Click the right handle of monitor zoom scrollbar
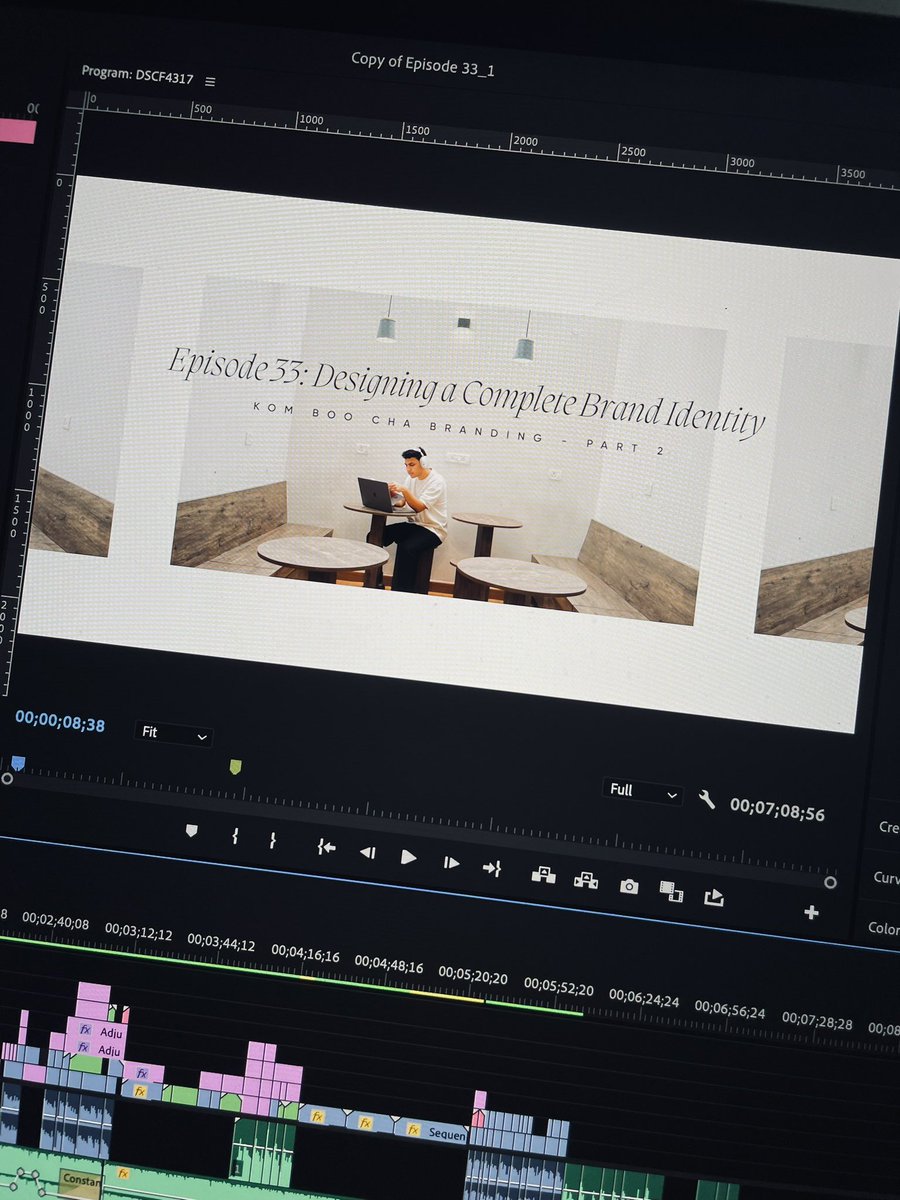The height and width of the screenshot is (1200, 900). (830, 882)
